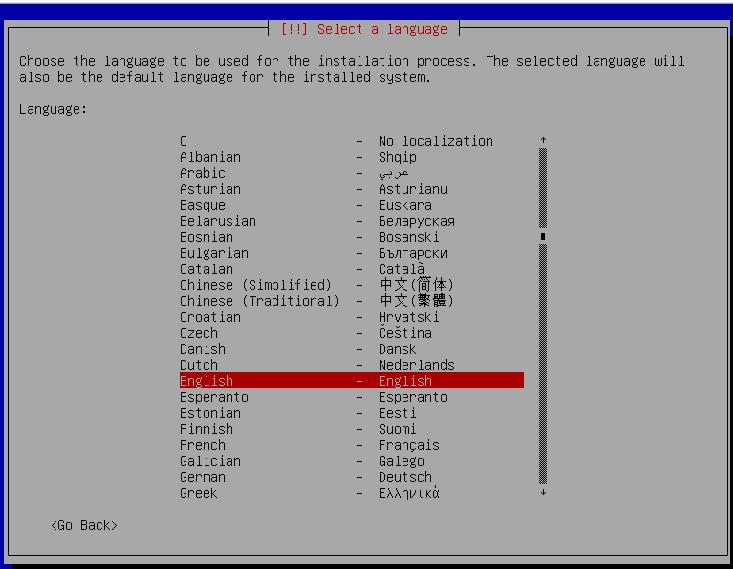The width and height of the screenshot is (733, 569).
Task: Choose Chinese (Traditional)
Action: [x=352, y=301]
